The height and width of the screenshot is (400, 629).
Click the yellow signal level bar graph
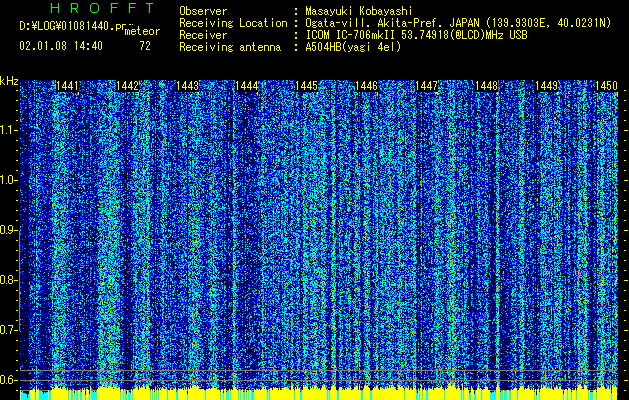(x=319, y=394)
